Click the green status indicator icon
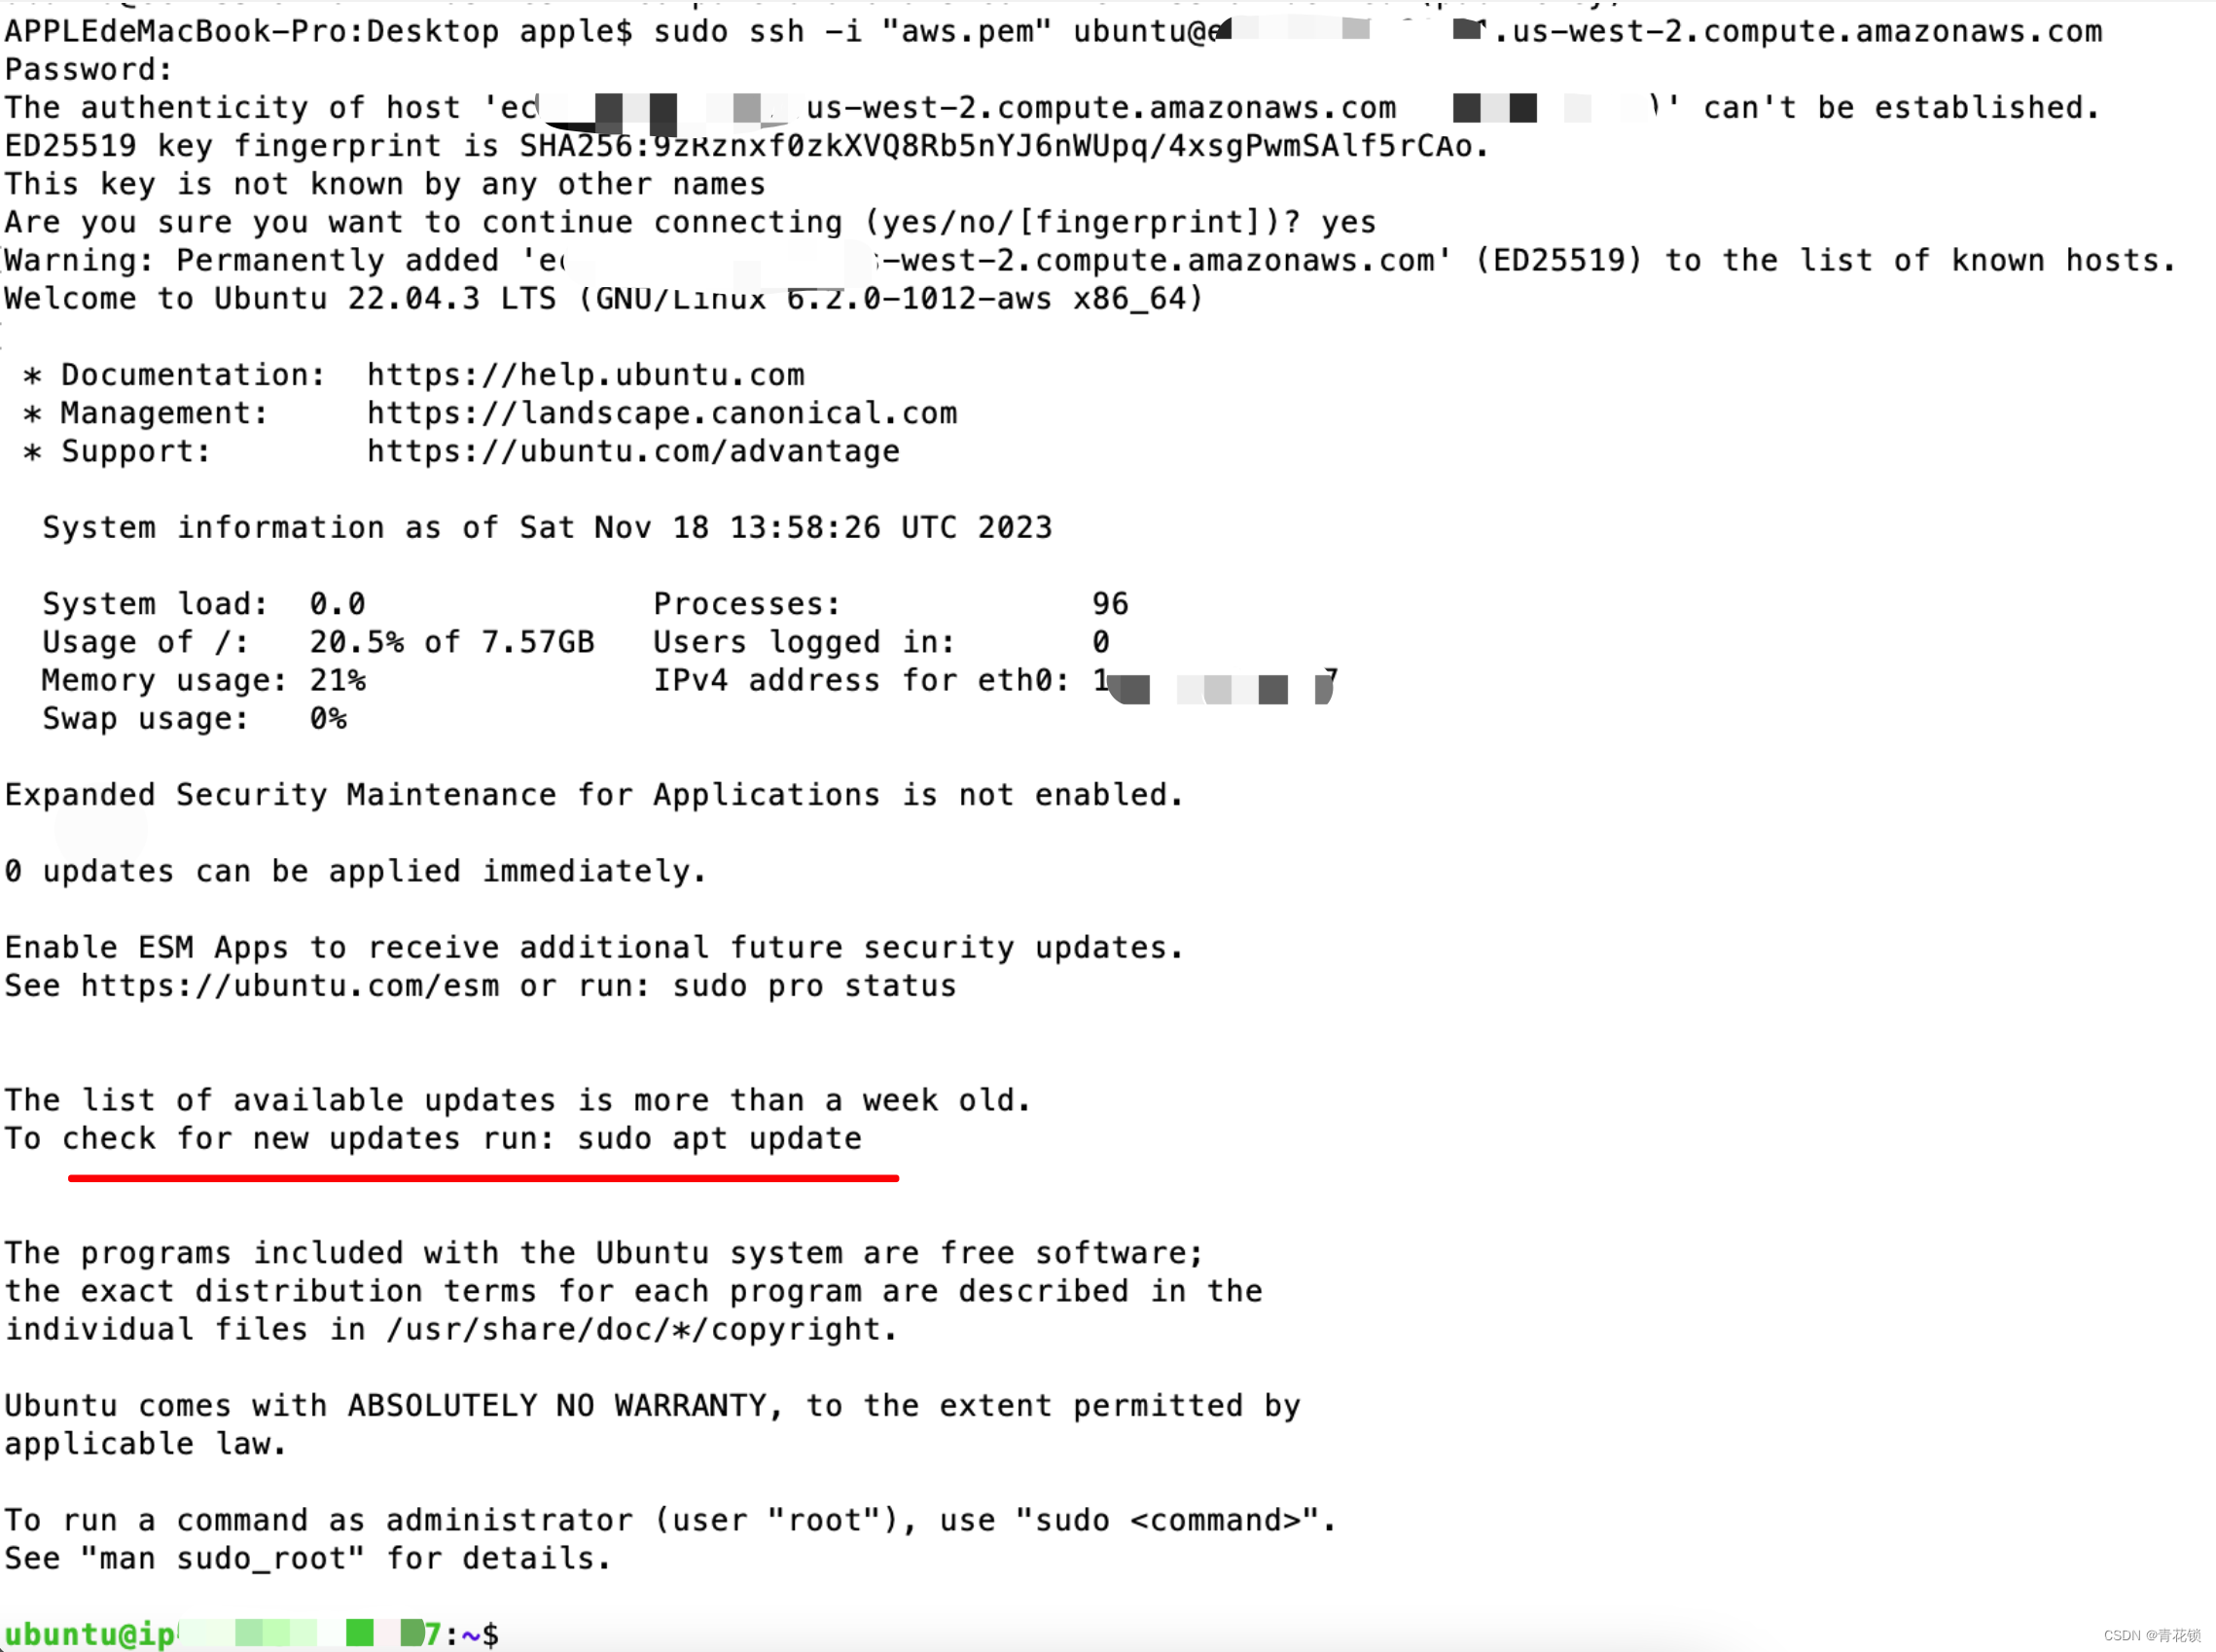2216x1652 pixels. (x=357, y=1633)
